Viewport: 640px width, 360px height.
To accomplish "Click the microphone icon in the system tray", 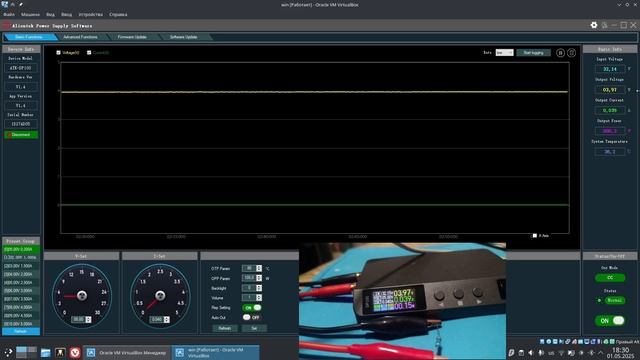I will pos(541,353).
